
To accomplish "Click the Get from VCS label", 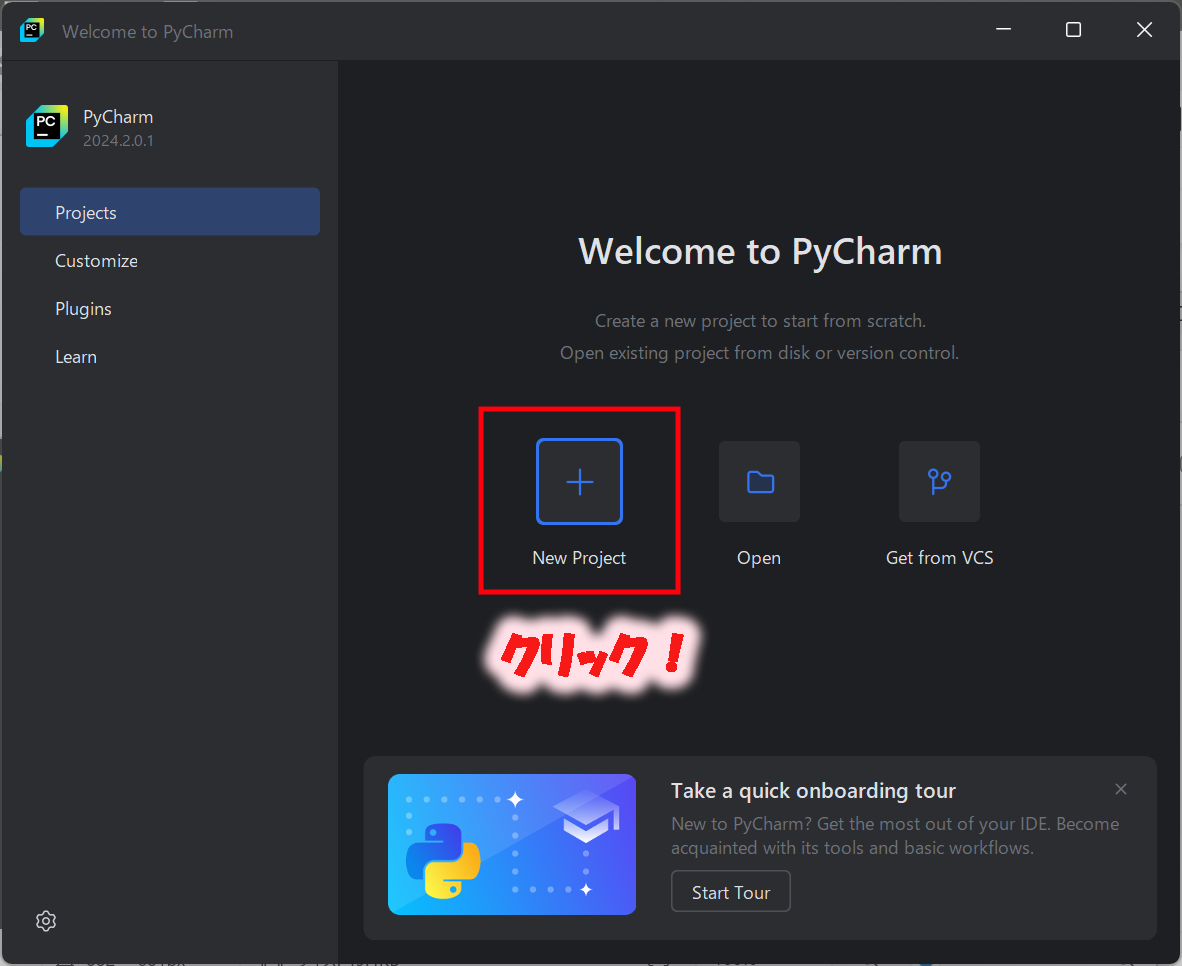I will click(x=939, y=558).
